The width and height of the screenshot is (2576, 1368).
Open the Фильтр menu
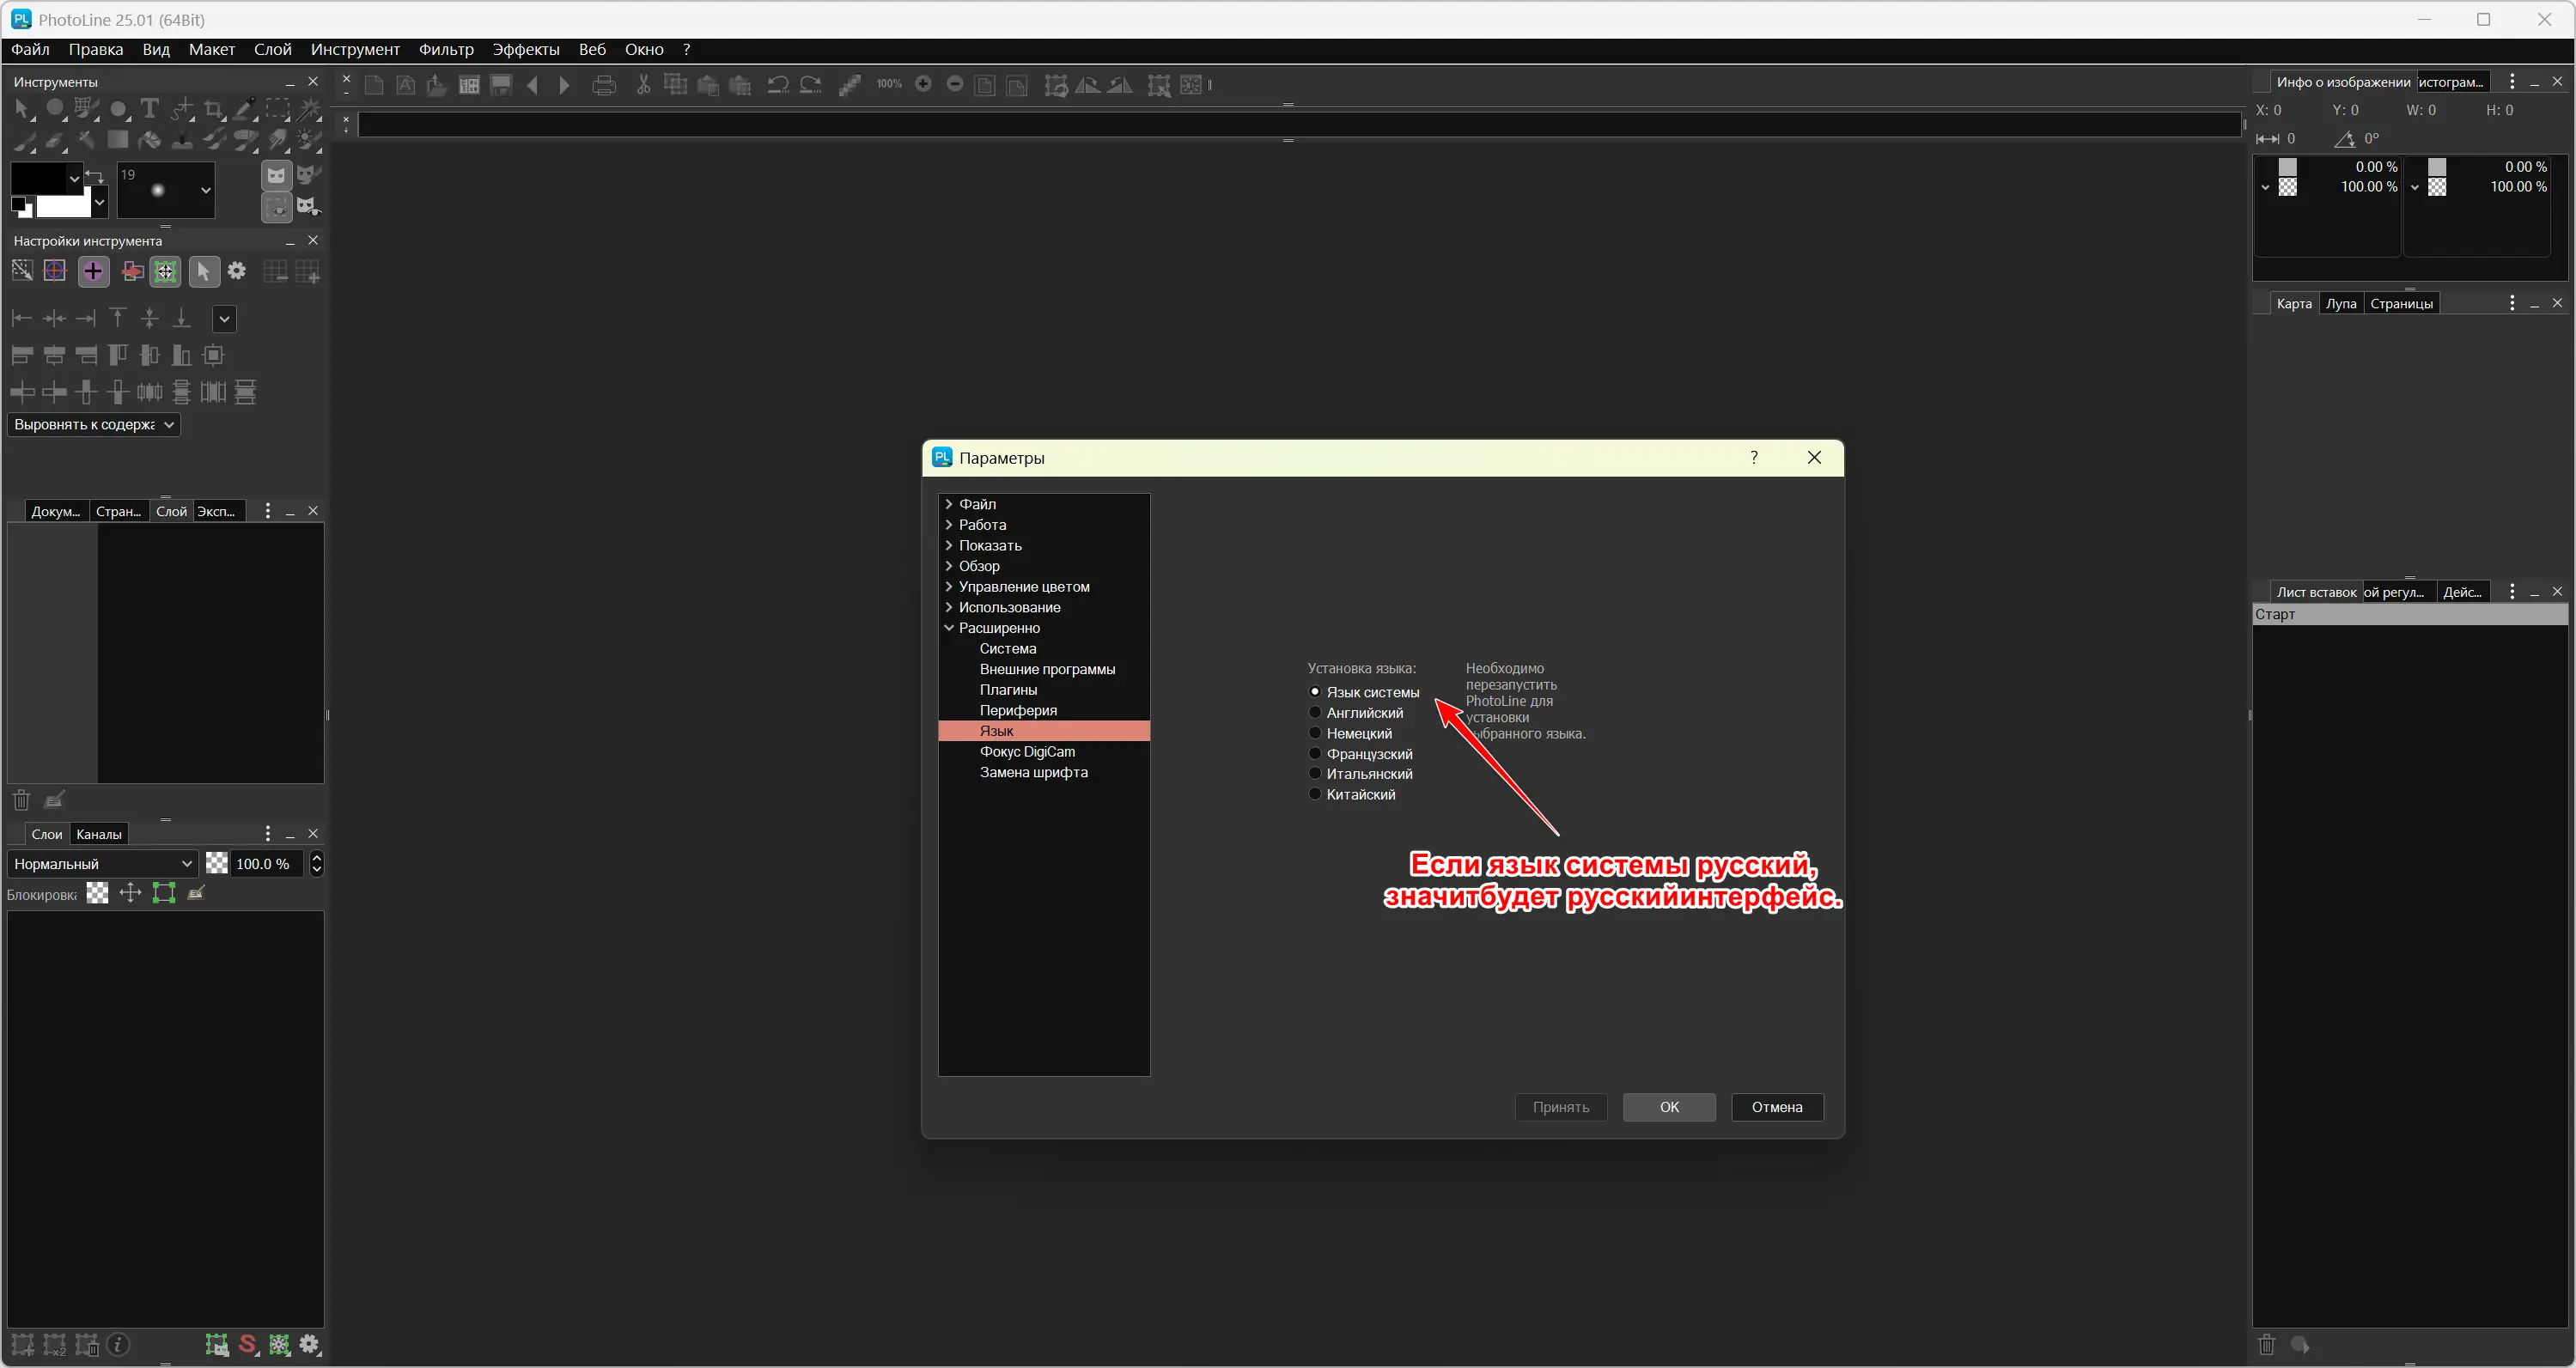(x=446, y=50)
